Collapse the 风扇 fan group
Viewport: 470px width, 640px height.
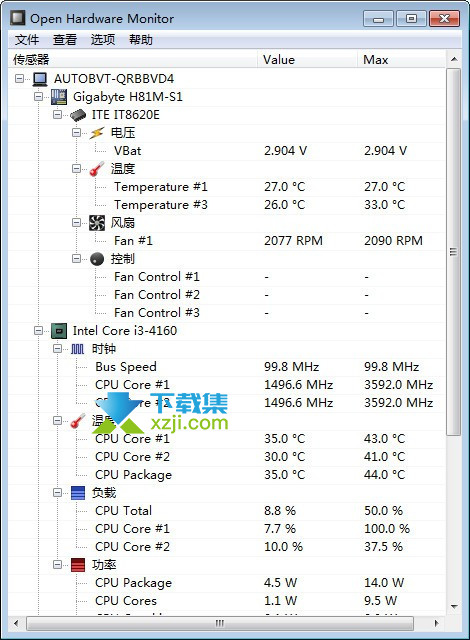point(76,222)
